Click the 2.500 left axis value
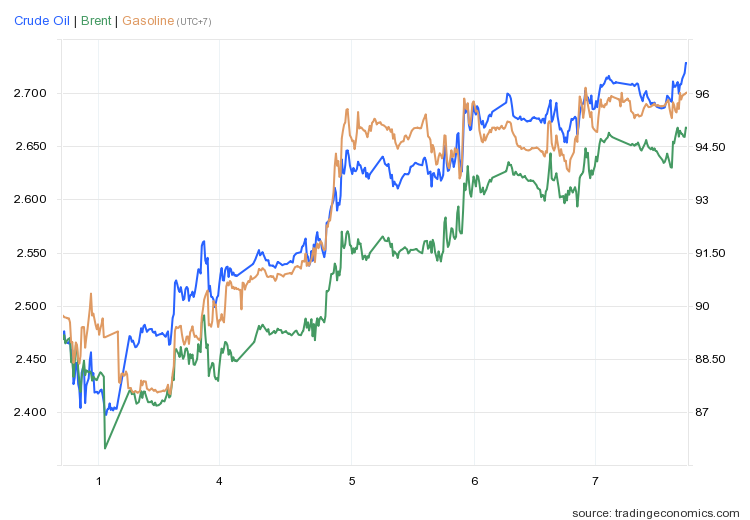Image resolution: width=750 pixels, height=520 pixels. coord(33,306)
